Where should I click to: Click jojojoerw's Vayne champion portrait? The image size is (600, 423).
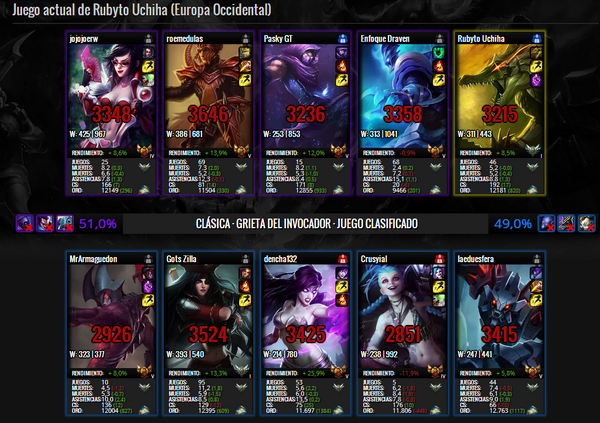(x=111, y=96)
